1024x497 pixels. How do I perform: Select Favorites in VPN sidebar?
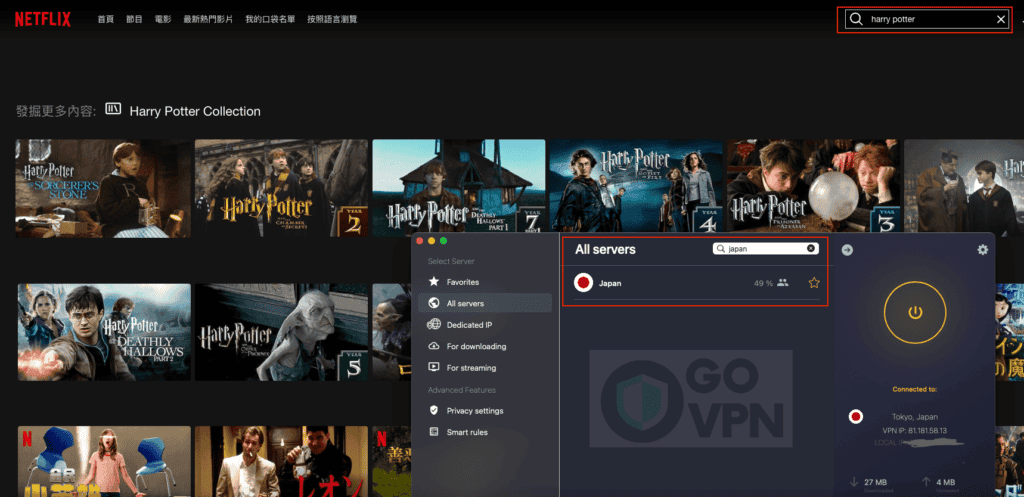[x=485, y=282]
